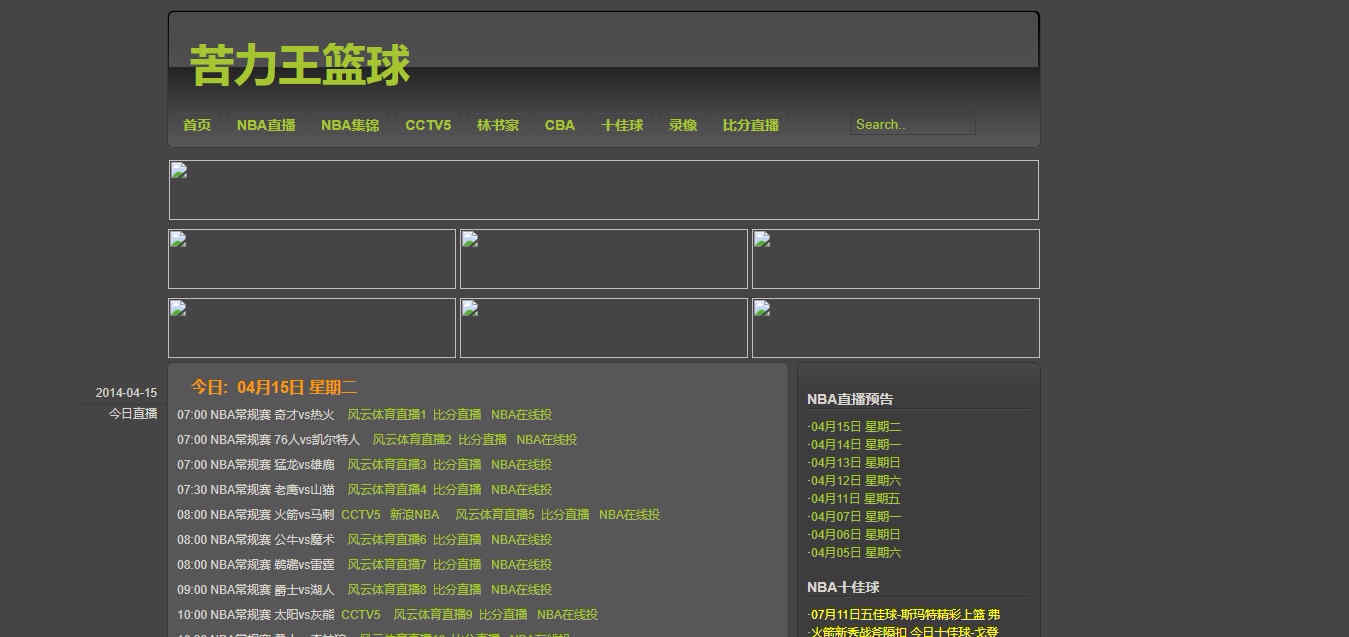This screenshot has width=1349, height=637.
Task: Open the CCTV5 navigation tab
Action: click(428, 125)
